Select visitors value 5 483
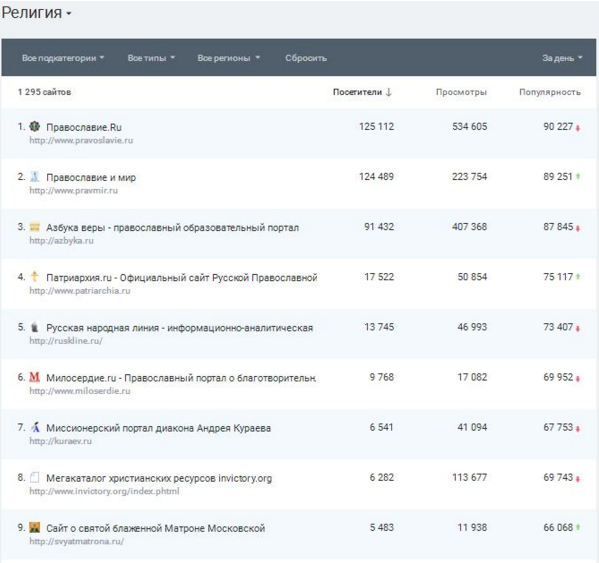 coord(382,527)
